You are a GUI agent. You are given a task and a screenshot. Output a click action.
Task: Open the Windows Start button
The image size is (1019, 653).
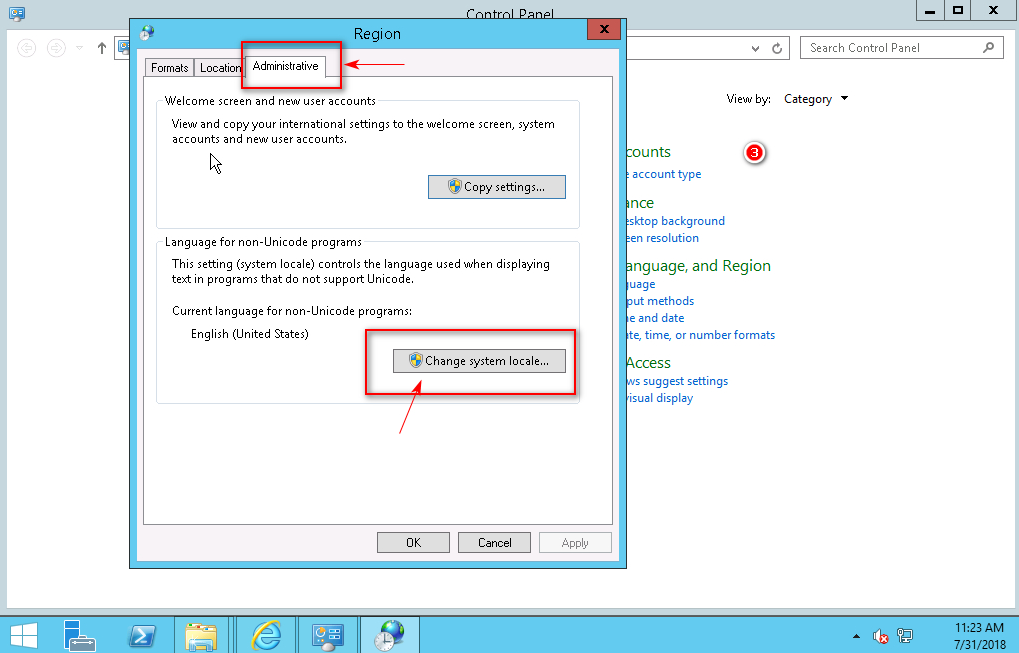tap(23, 635)
